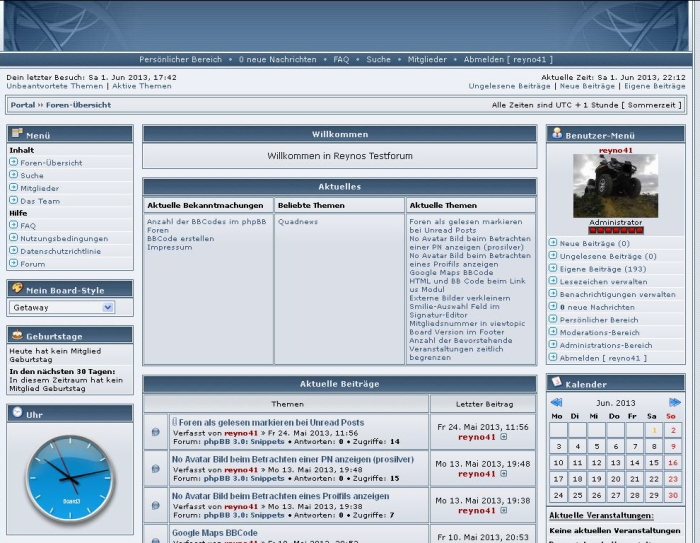
Task: Click next month arrow in Kalender
Action: pyautogui.click(x=675, y=402)
